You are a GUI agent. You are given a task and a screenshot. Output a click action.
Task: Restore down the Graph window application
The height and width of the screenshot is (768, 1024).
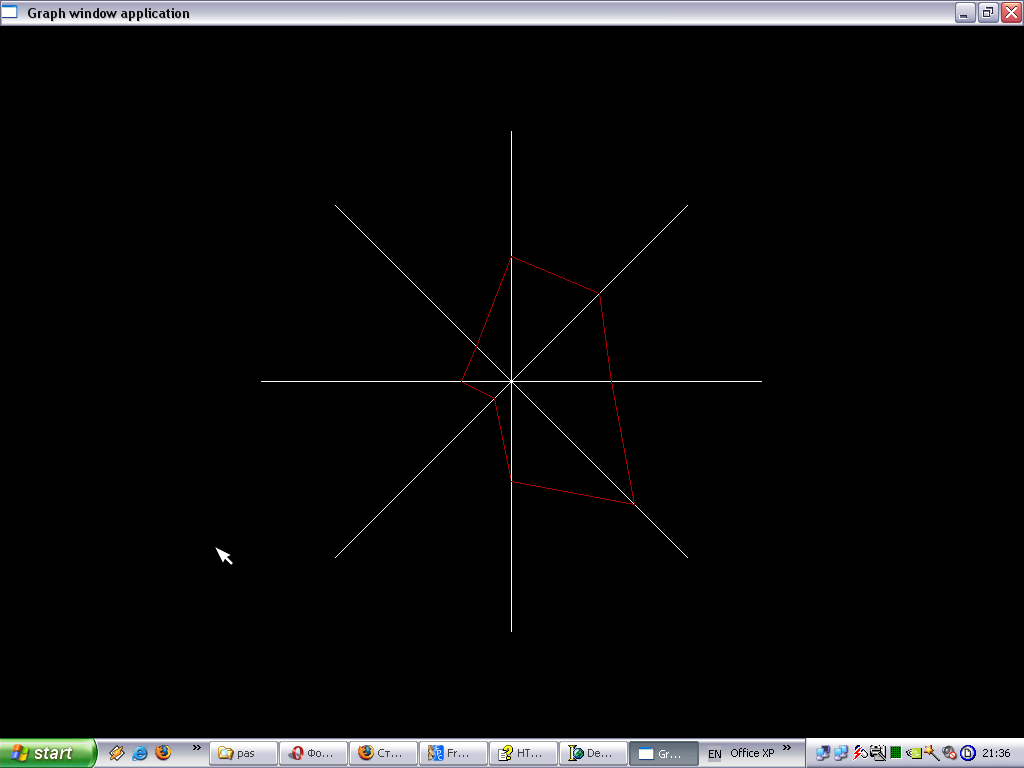(987, 13)
